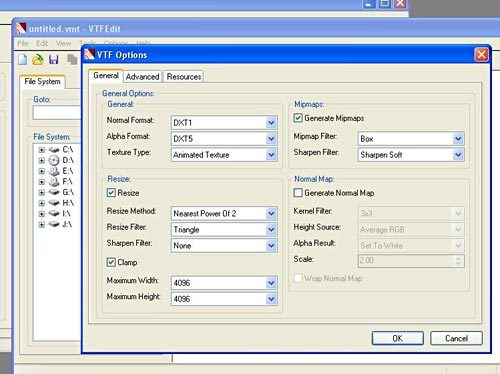
Task: Switch to the General tab
Action: 106,76
